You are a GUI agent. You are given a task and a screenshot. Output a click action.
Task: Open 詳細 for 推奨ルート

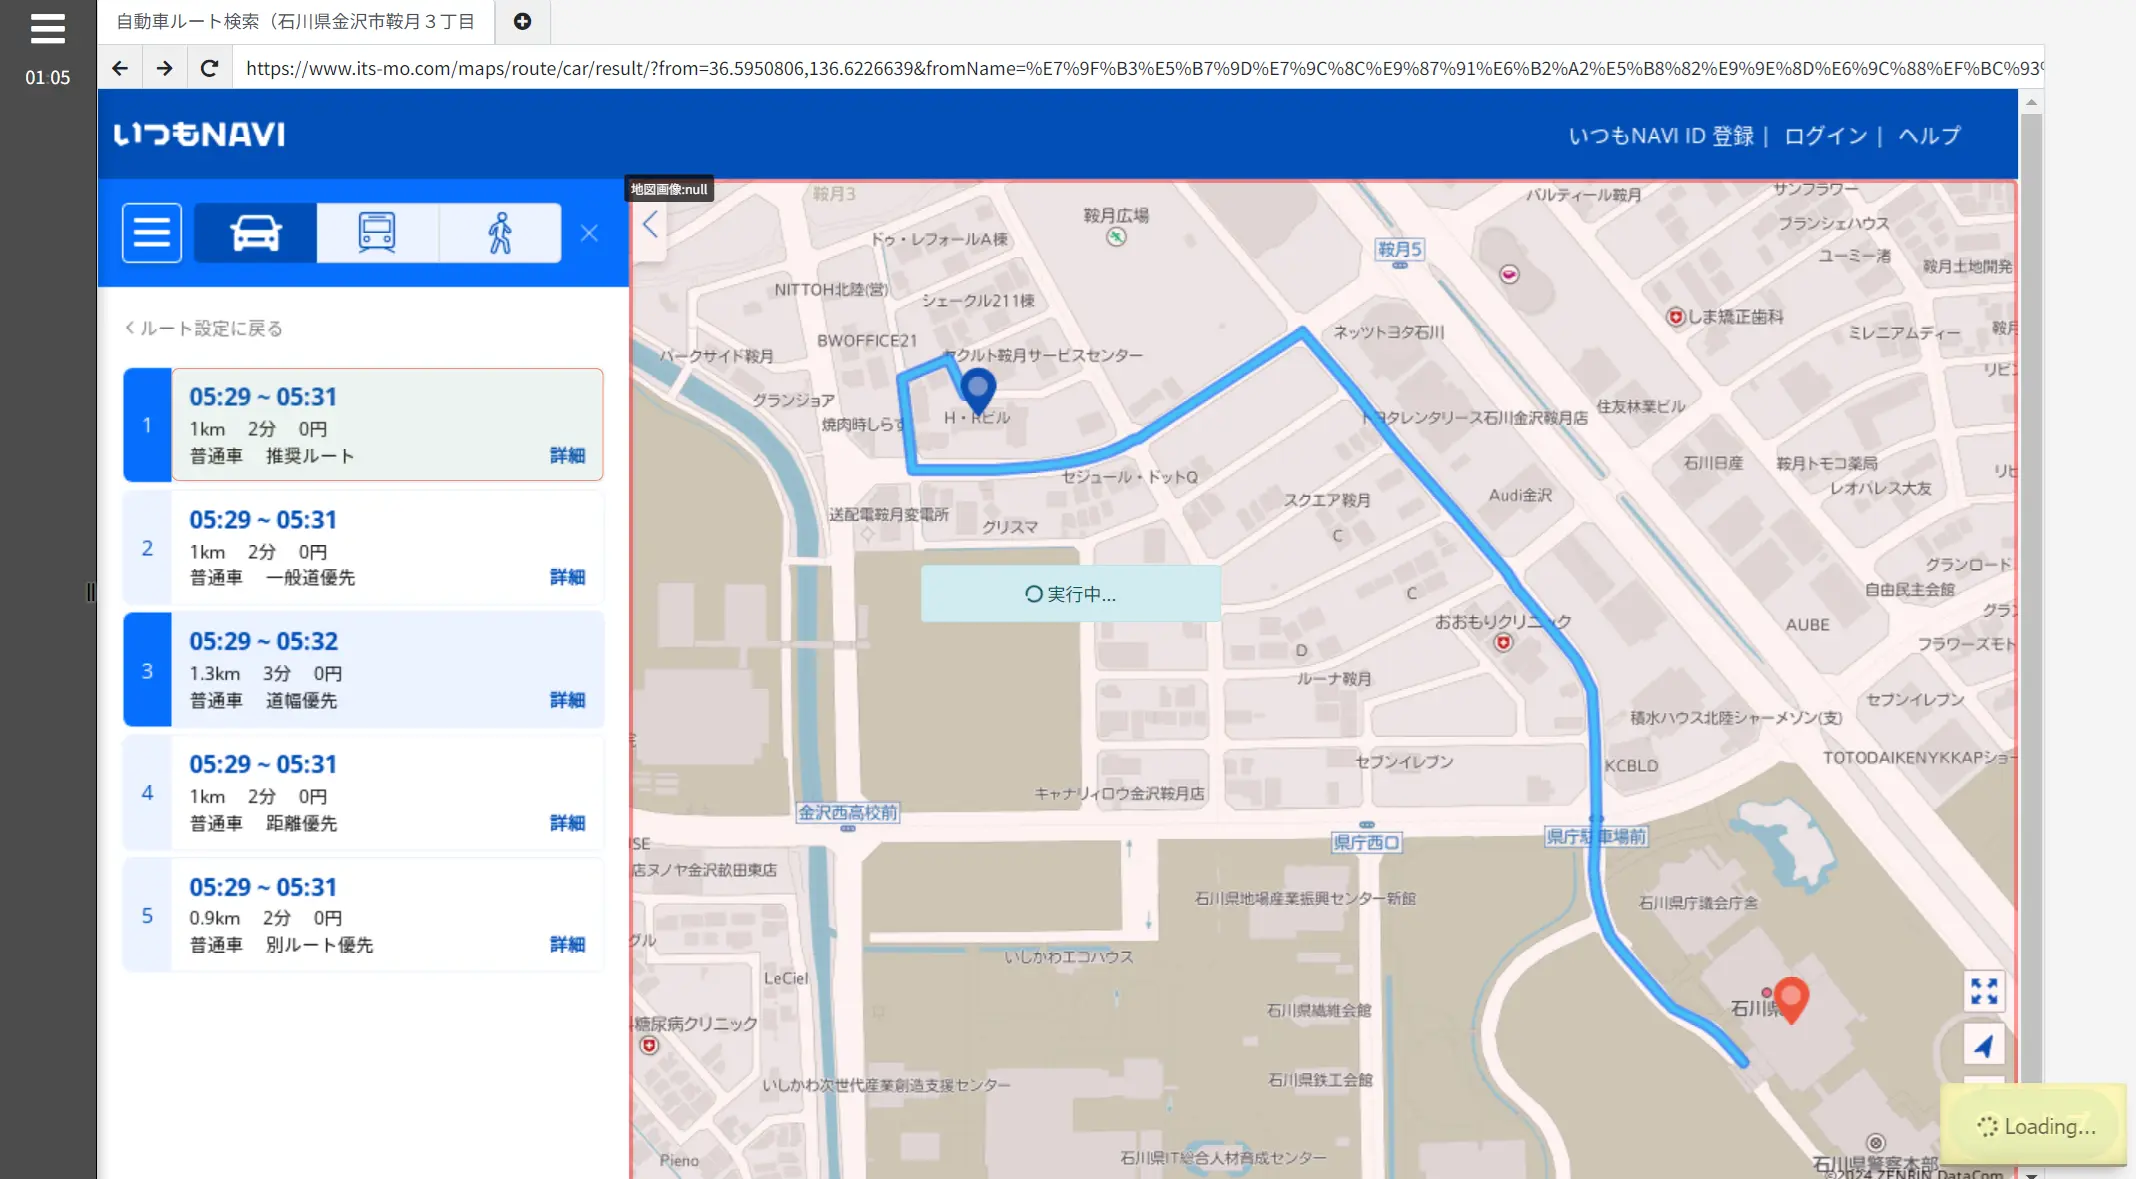click(567, 456)
